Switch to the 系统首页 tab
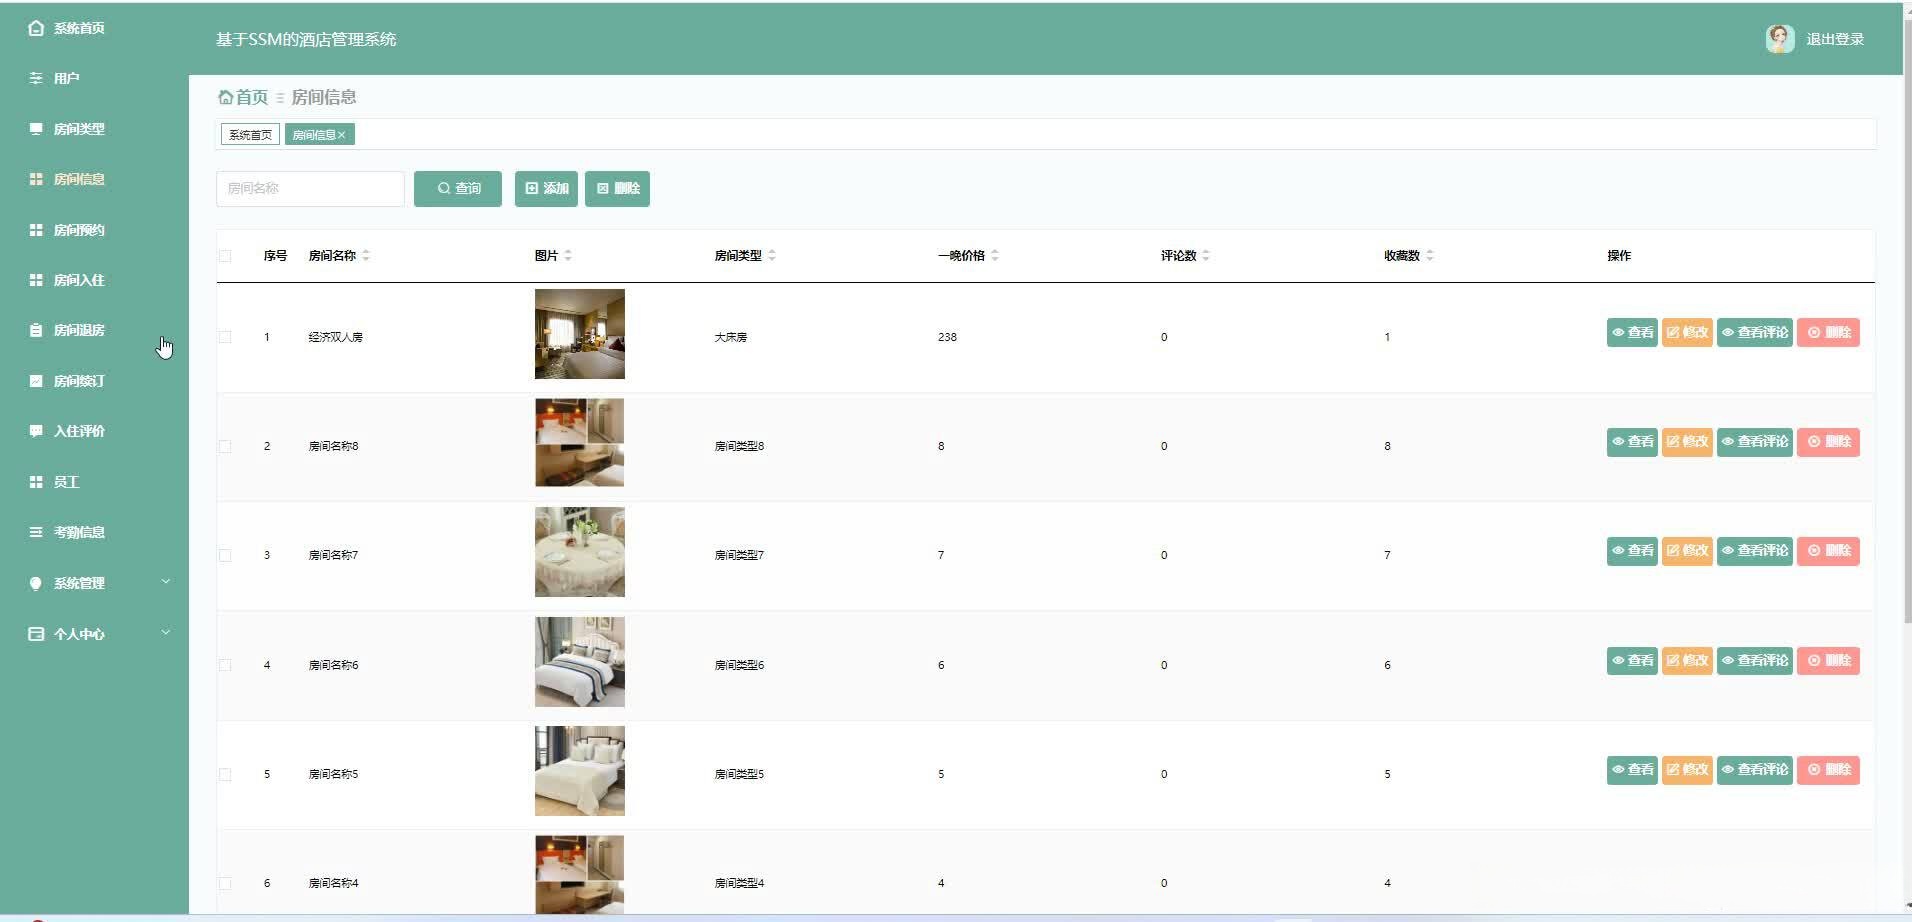The image size is (1912, 922). click(x=250, y=135)
